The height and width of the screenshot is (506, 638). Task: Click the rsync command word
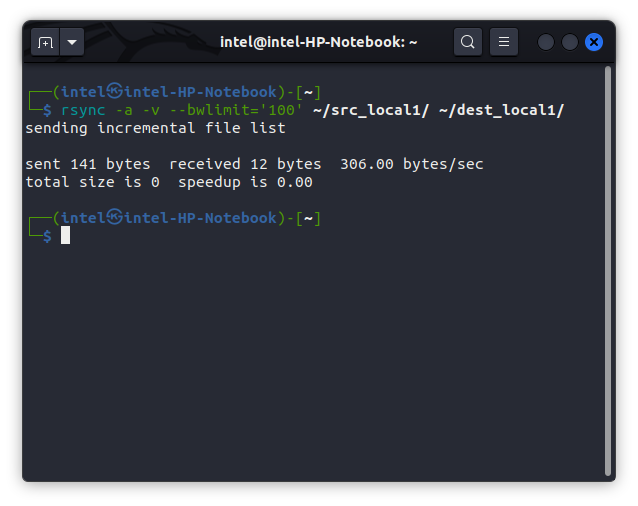coord(83,110)
